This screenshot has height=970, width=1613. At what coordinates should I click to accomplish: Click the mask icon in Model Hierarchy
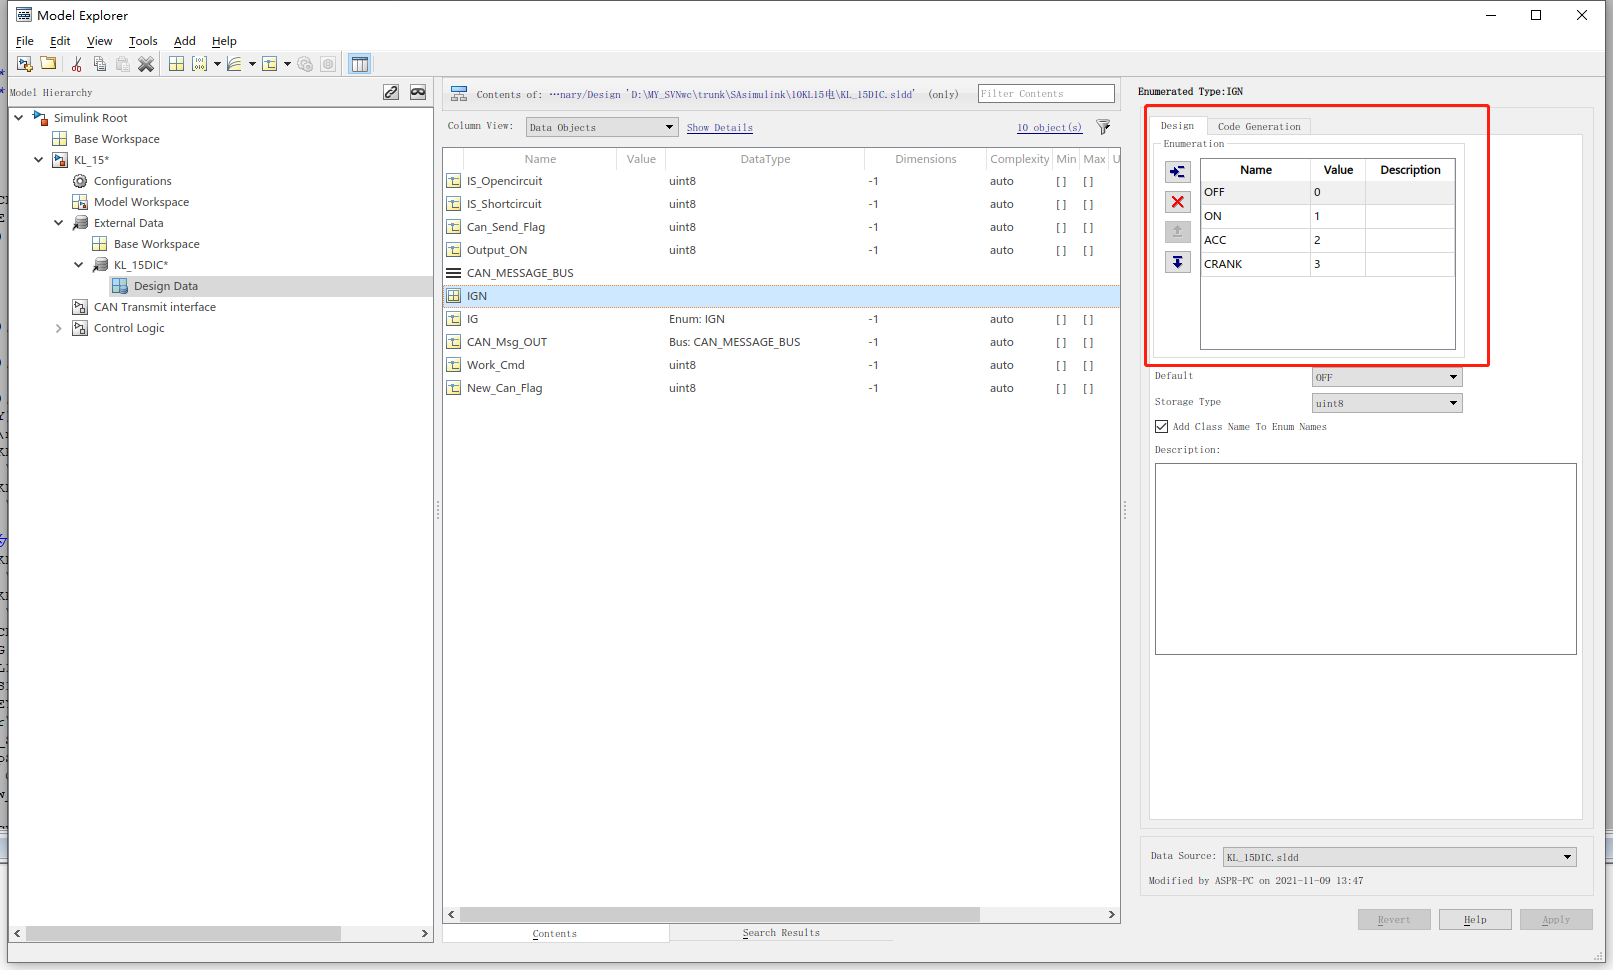coord(418,92)
